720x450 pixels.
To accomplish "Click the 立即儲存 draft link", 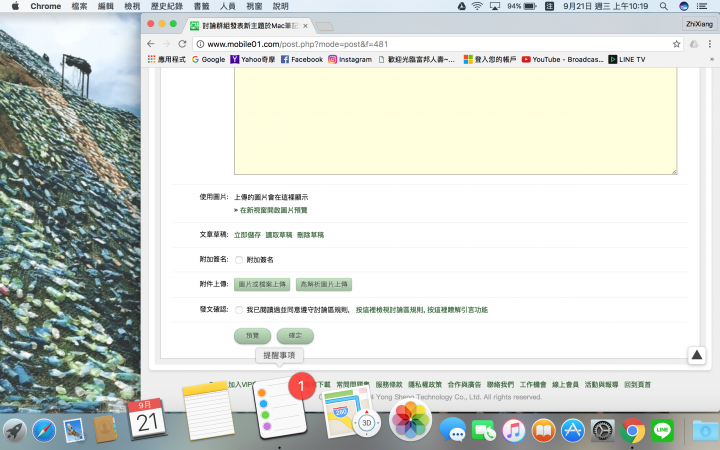I will pyautogui.click(x=247, y=235).
